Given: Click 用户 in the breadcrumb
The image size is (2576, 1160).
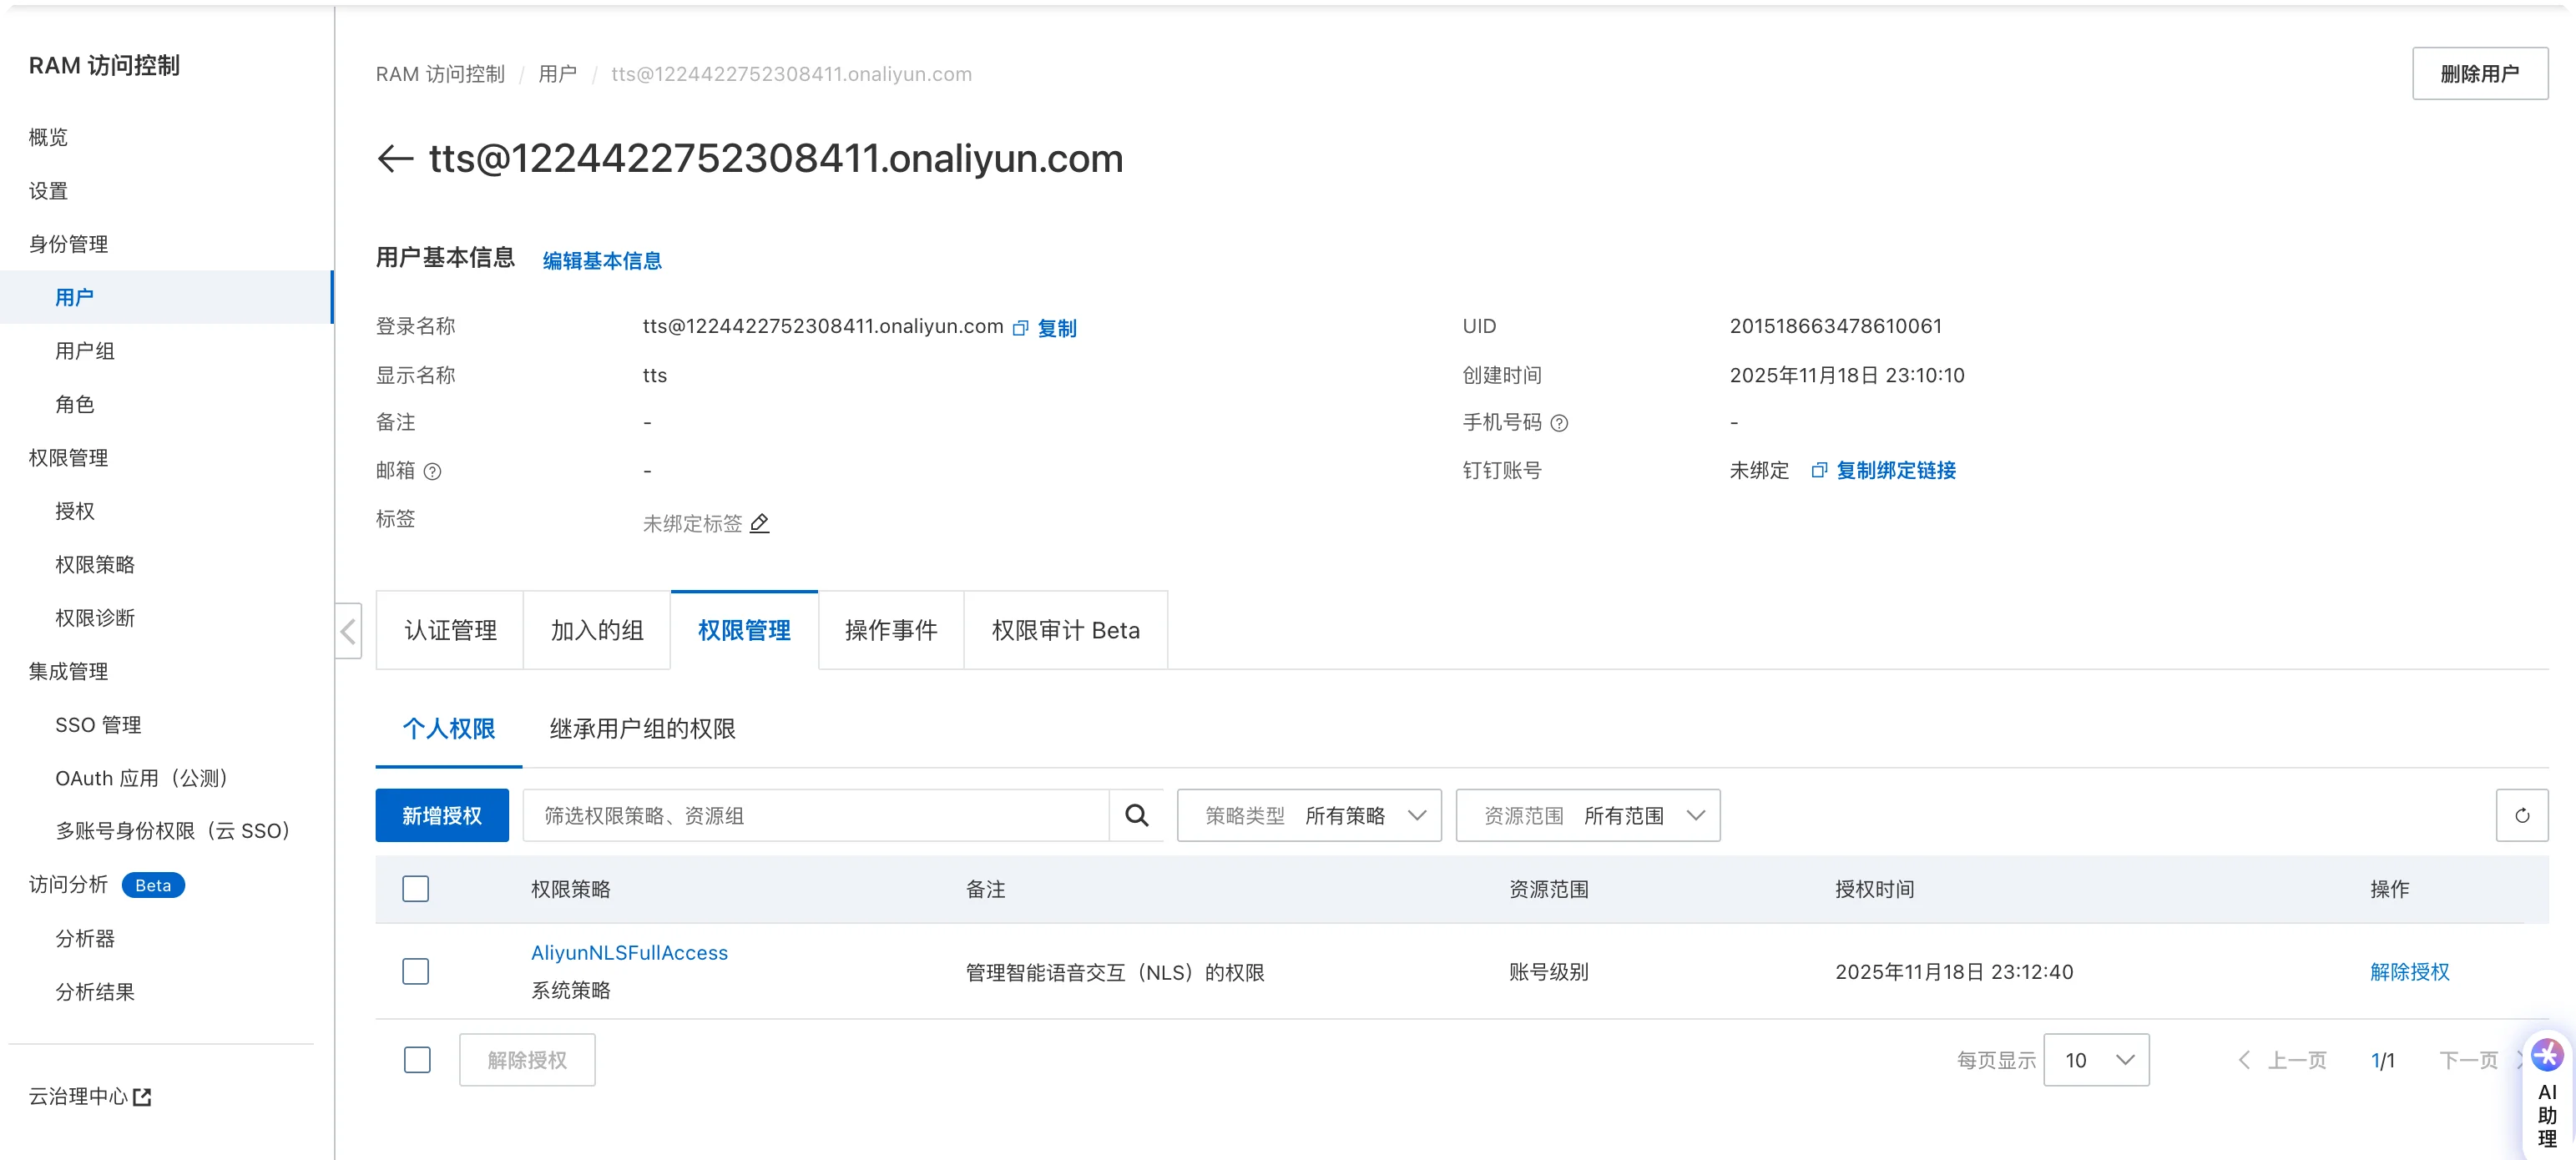Looking at the screenshot, I should point(558,74).
